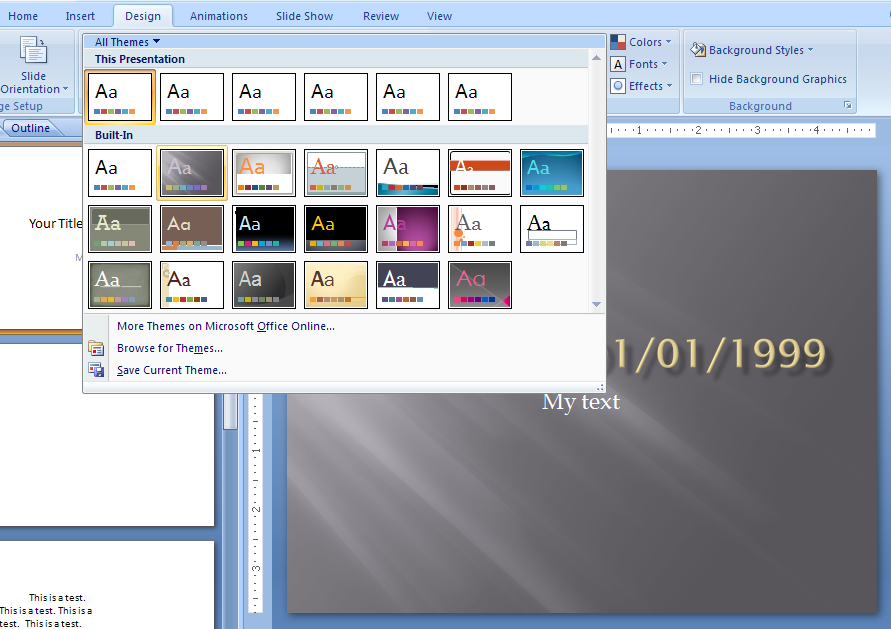This screenshot has height=629, width=891.
Task: Apply navy blue header theme in last row
Action: pyautogui.click(x=408, y=285)
